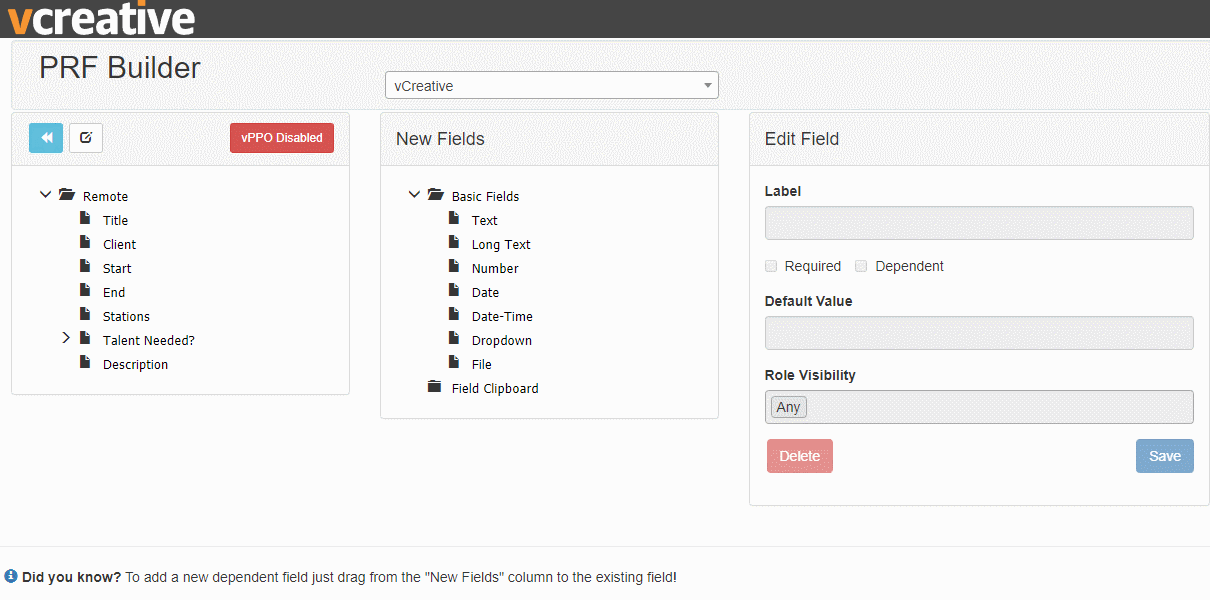Select the Start tree item
The image size is (1210, 600).
pos(117,268)
